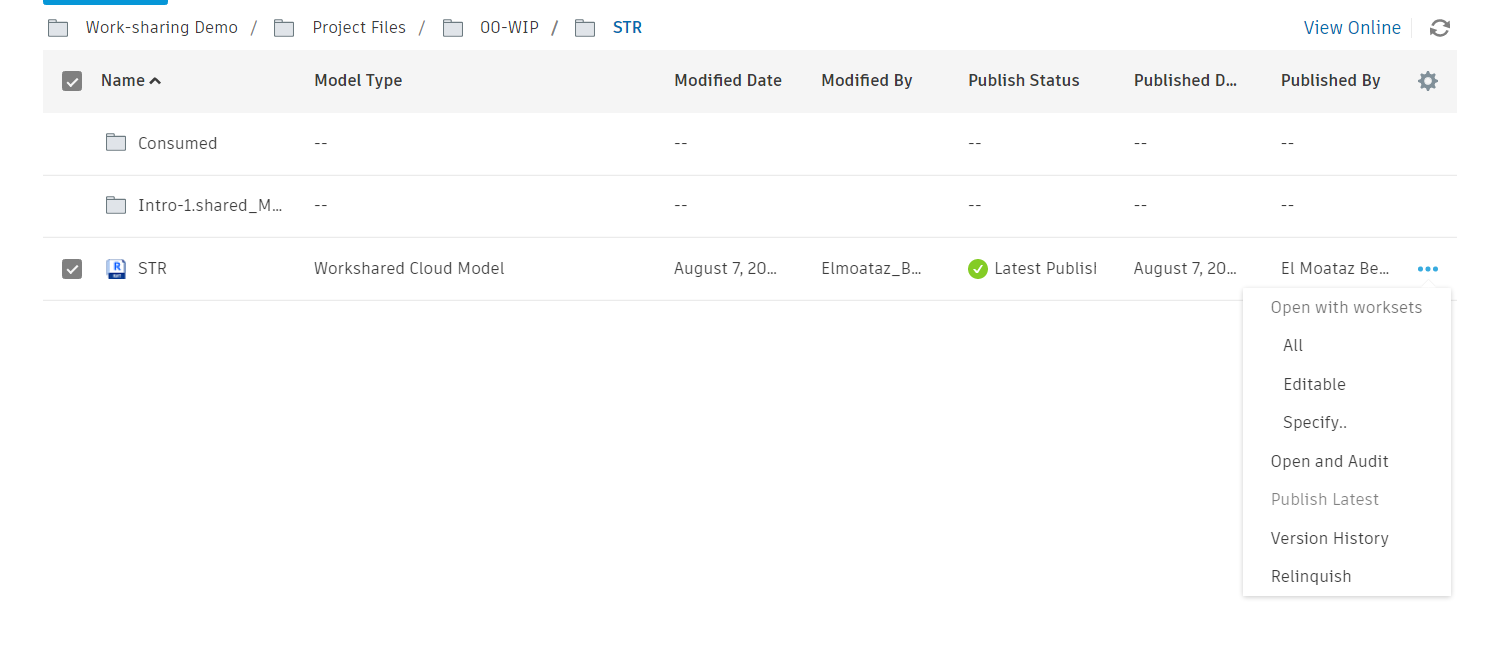Image resolution: width=1499 pixels, height=660 pixels.
Task: Toggle the select-all checkbox in header
Action: [x=72, y=81]
